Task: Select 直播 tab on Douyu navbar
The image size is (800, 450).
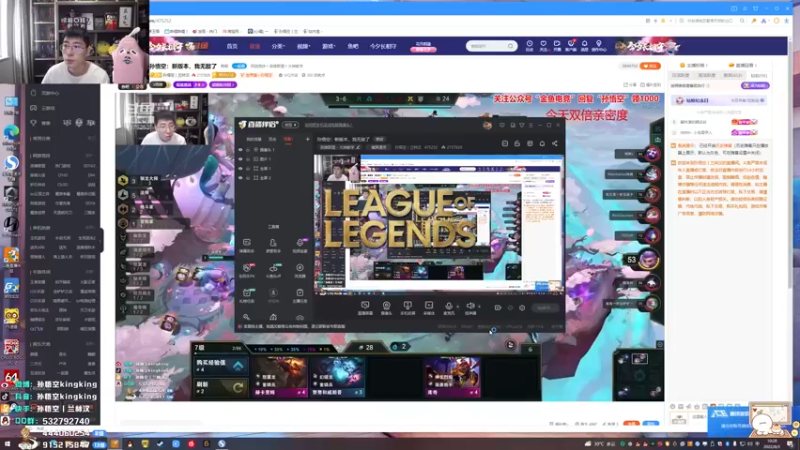Action: 255,46
